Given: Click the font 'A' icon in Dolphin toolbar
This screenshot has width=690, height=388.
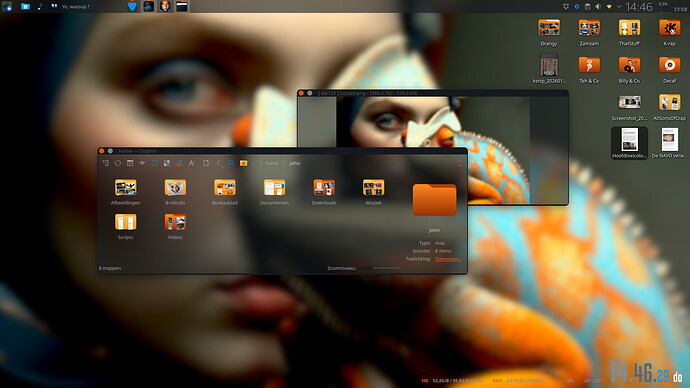Looking at the screenshot, I should pyautogui.click(x=191, y=163).
